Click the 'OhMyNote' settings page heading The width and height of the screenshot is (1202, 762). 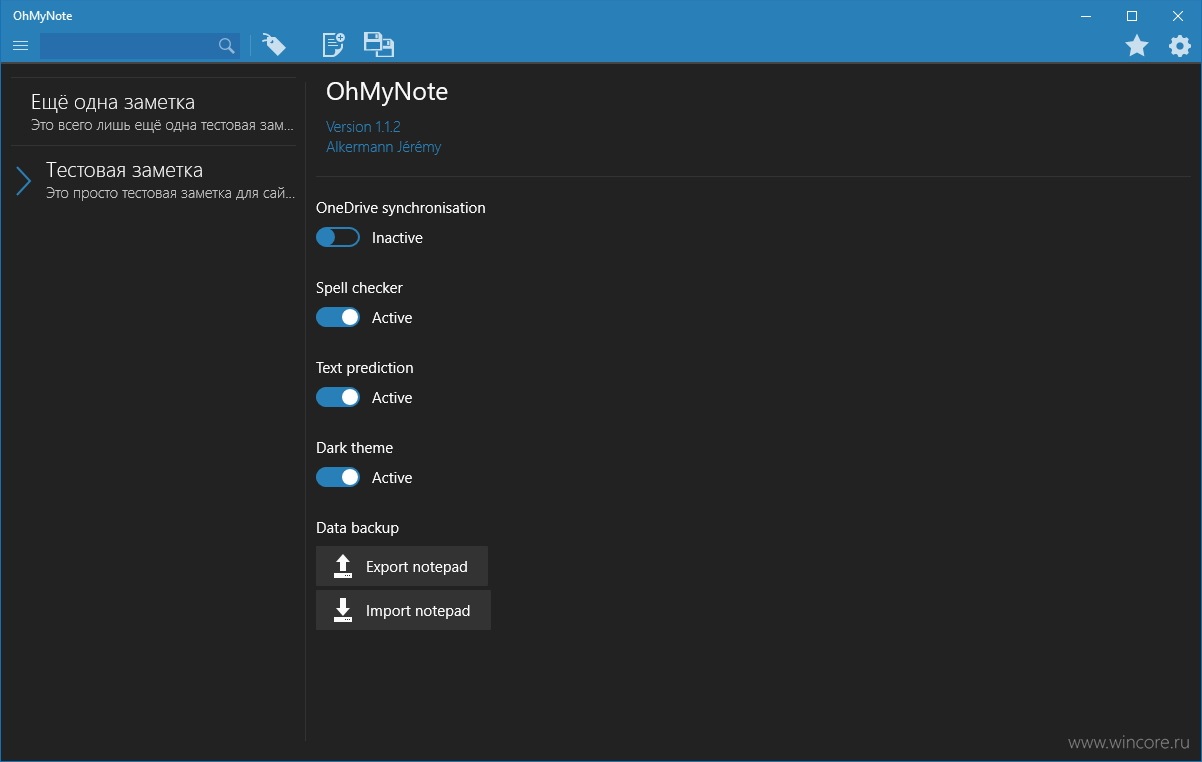pyautogui.click(x=387, y=92)
